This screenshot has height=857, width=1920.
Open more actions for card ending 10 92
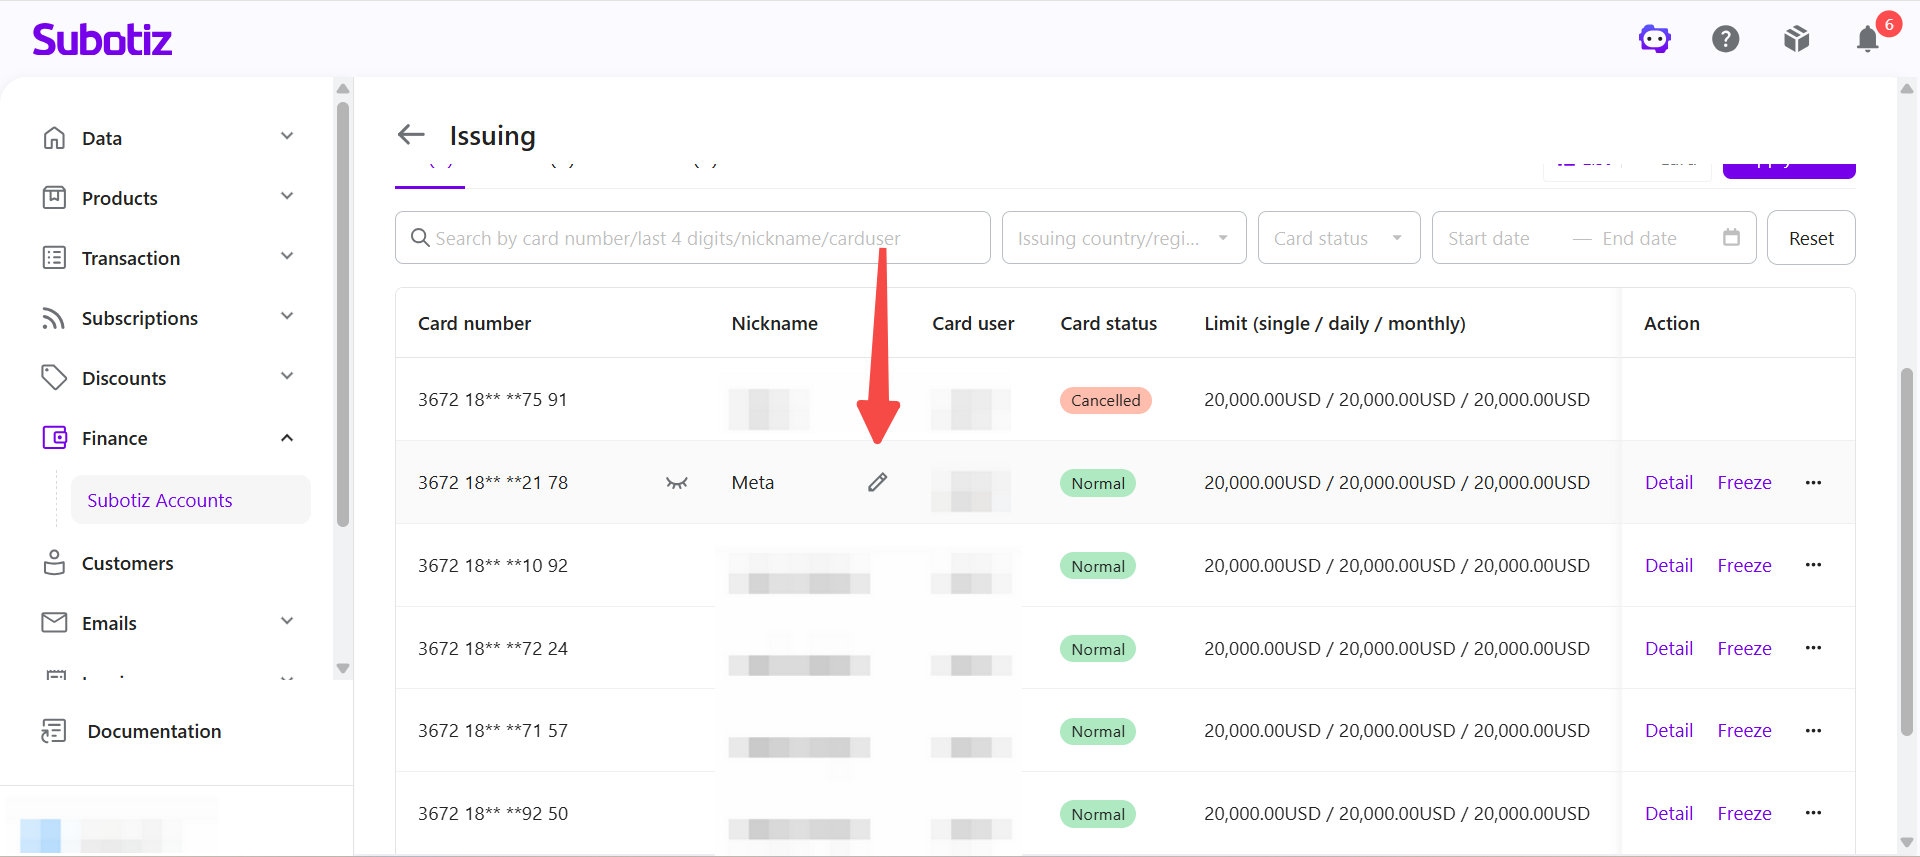1813,565
